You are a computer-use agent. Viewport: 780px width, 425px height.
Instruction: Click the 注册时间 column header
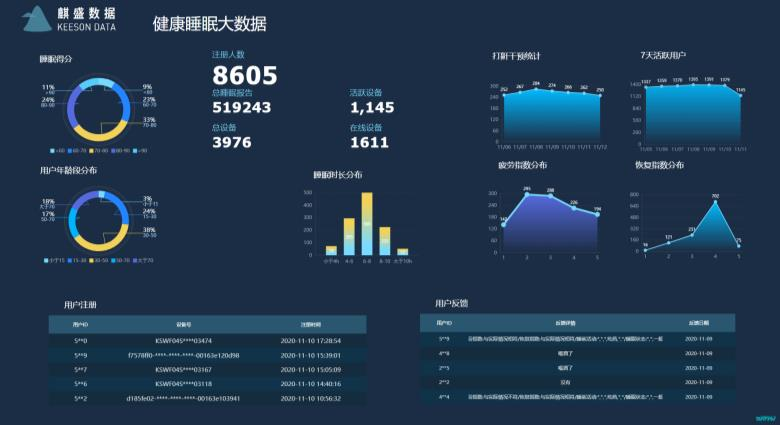[x=311, y=325]
